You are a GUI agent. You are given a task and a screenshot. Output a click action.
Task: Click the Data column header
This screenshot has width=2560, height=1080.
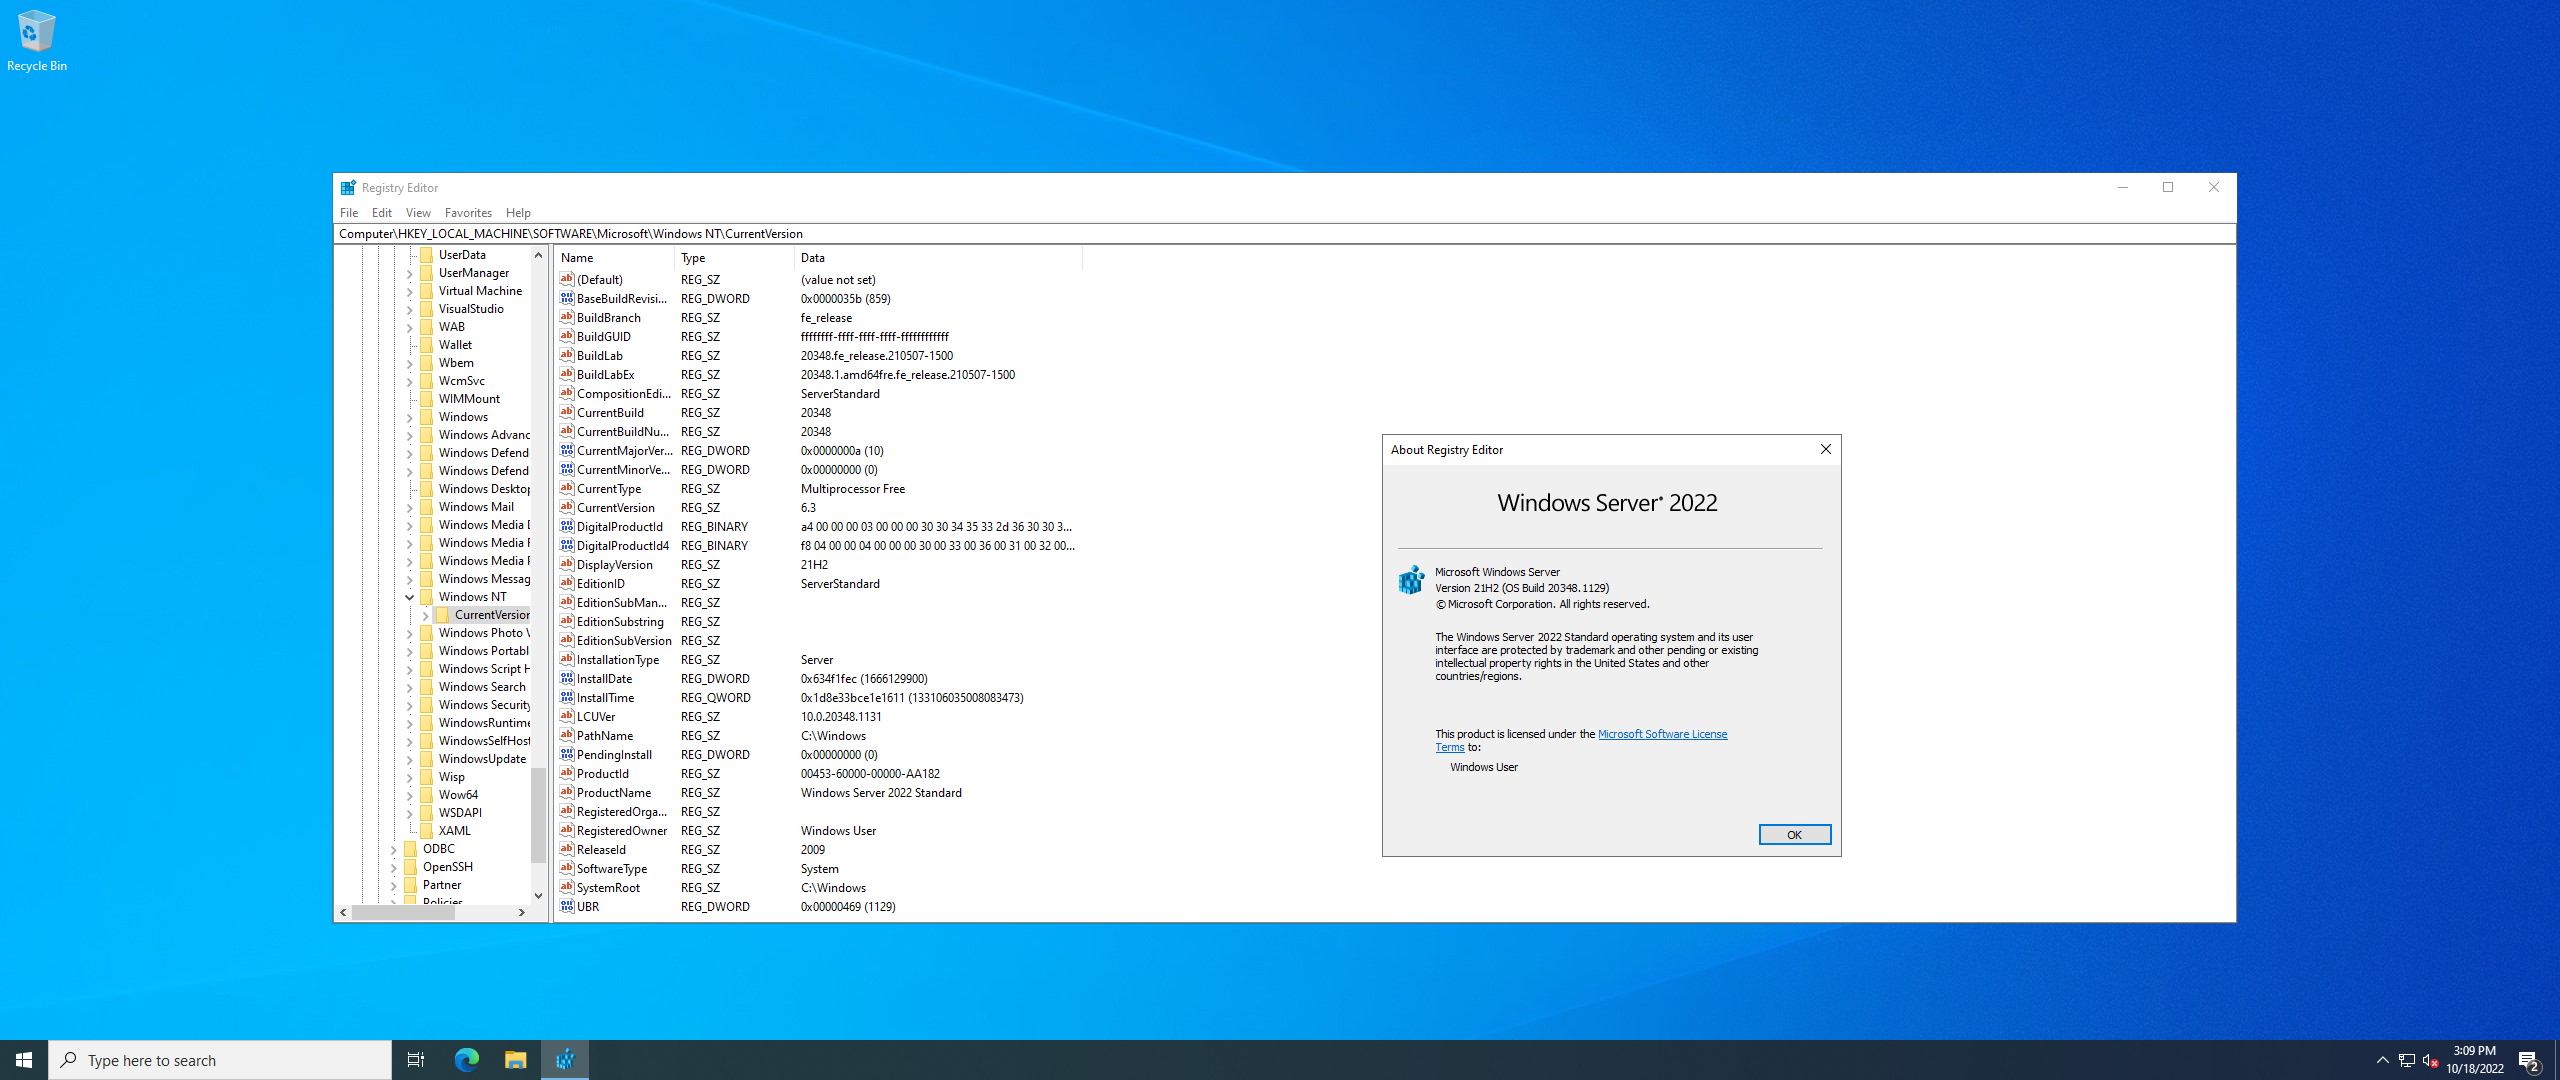pos(938,257)
